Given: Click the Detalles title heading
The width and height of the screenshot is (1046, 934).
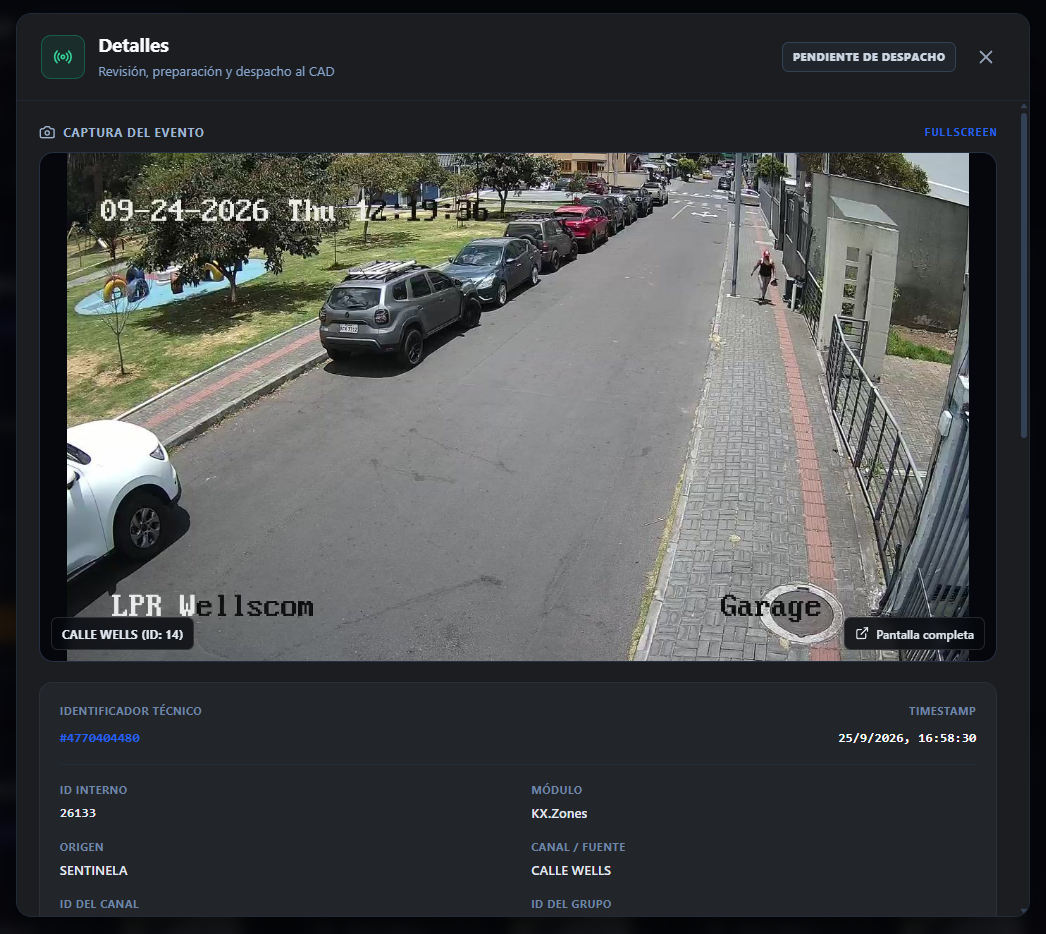Looking at the screenshot, I should click(x=133, y=45).
